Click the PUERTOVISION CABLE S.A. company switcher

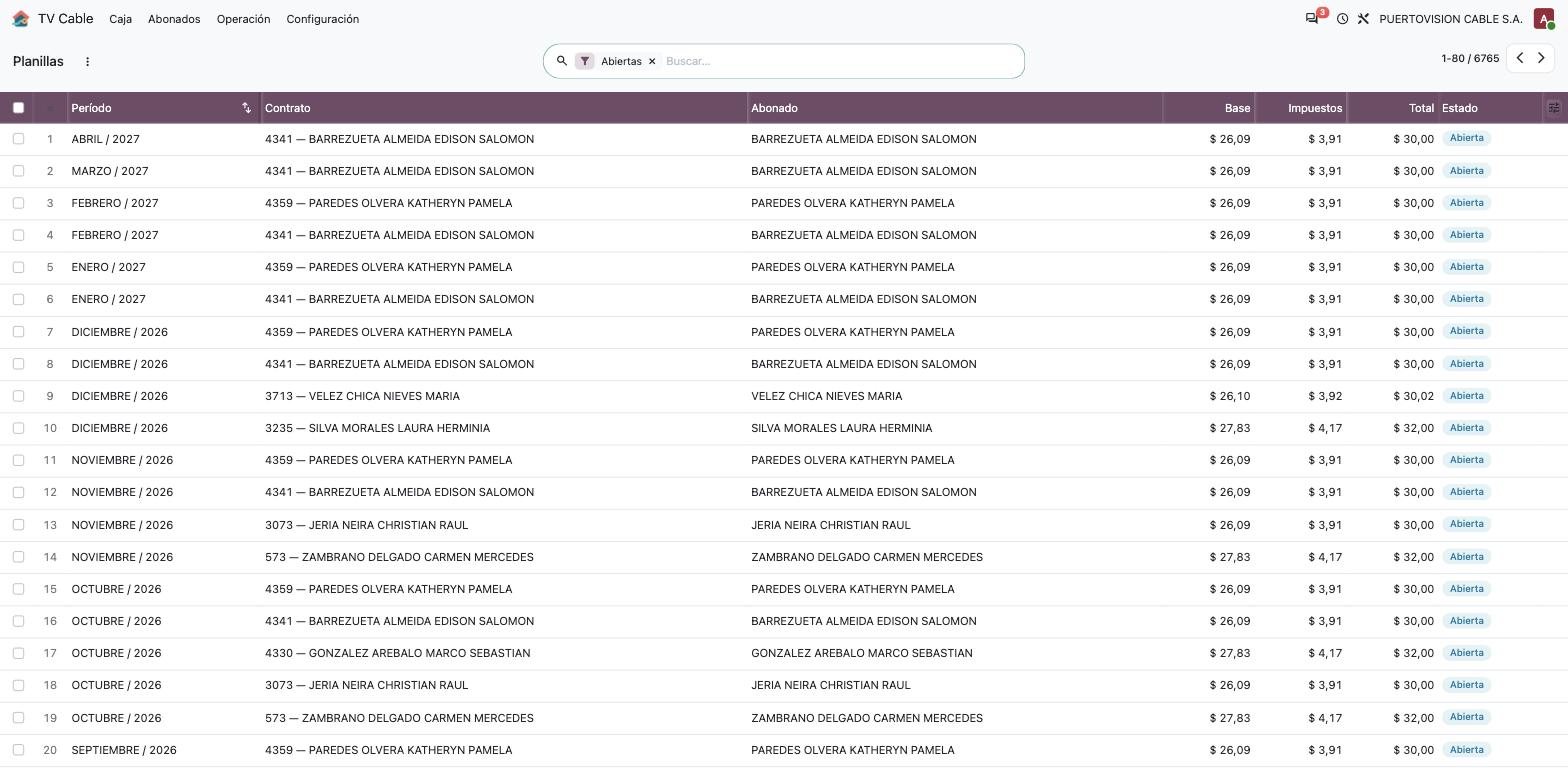[x=1450, y=19]
